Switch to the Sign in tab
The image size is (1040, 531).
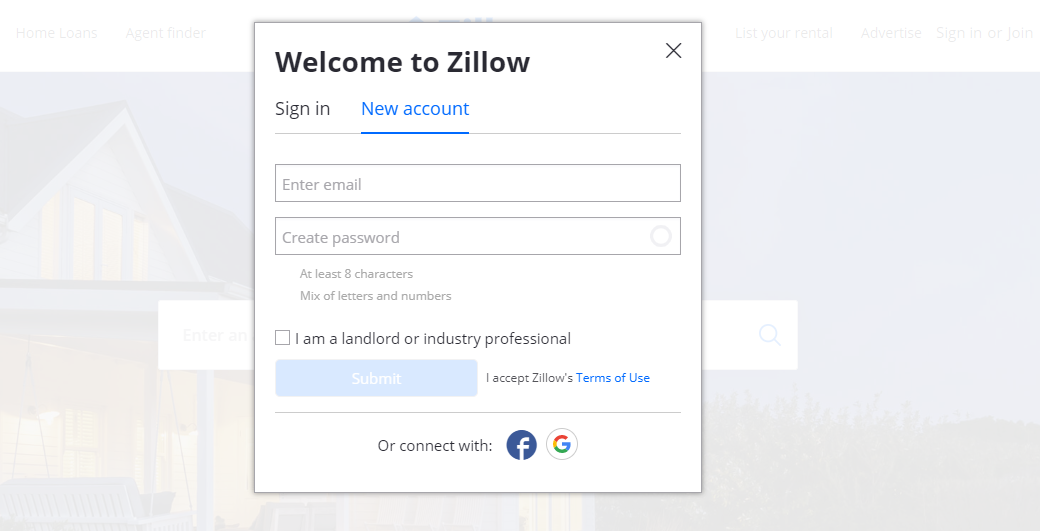coord(302,109)
